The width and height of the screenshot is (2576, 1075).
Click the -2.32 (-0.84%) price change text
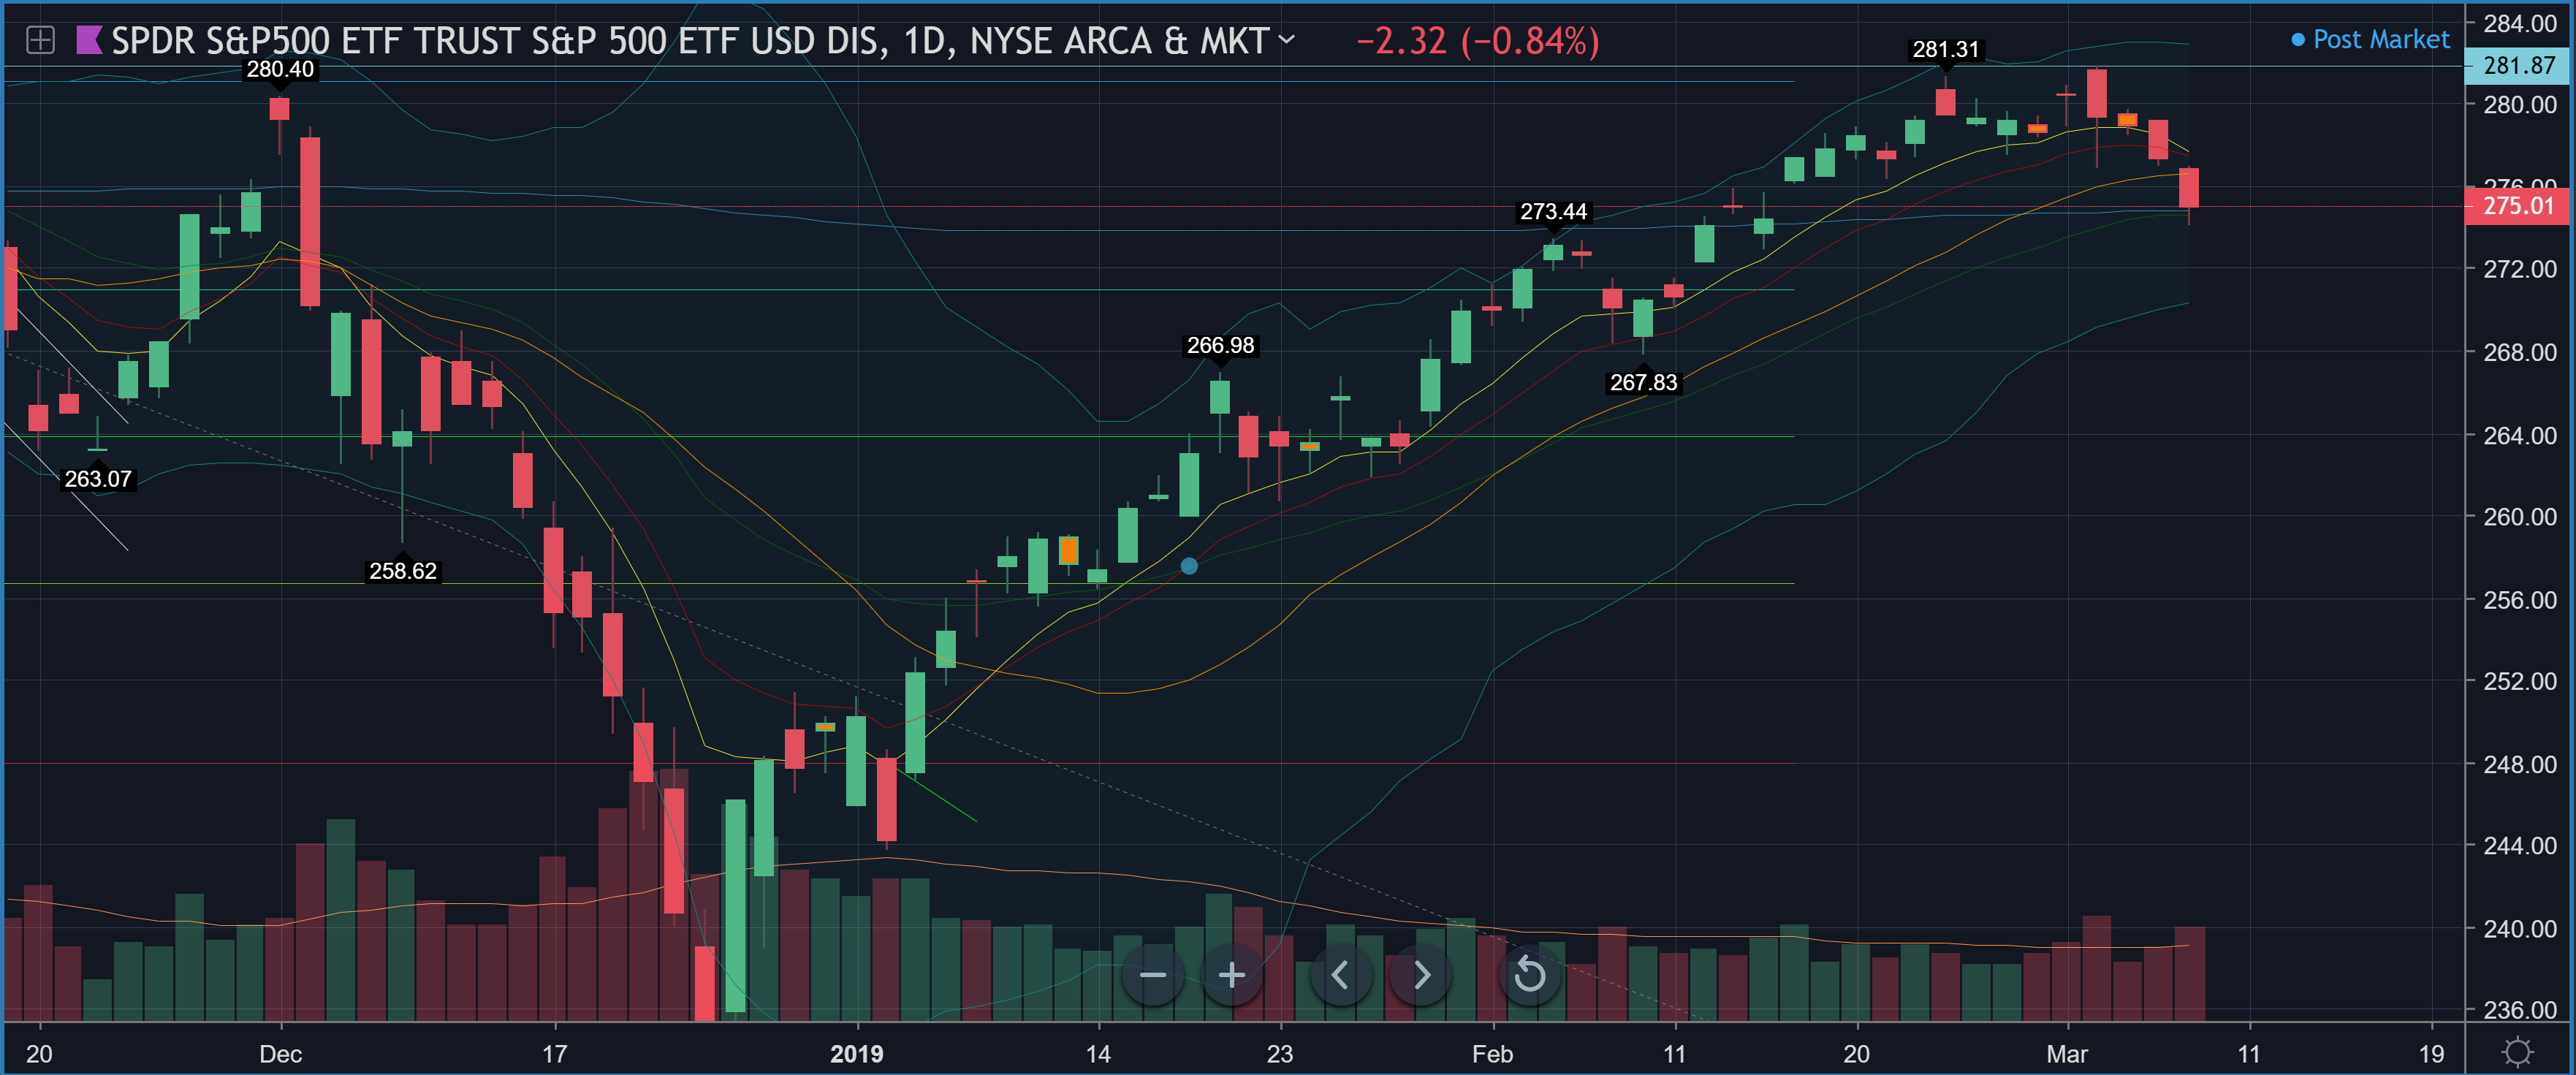click(1477, 41)
